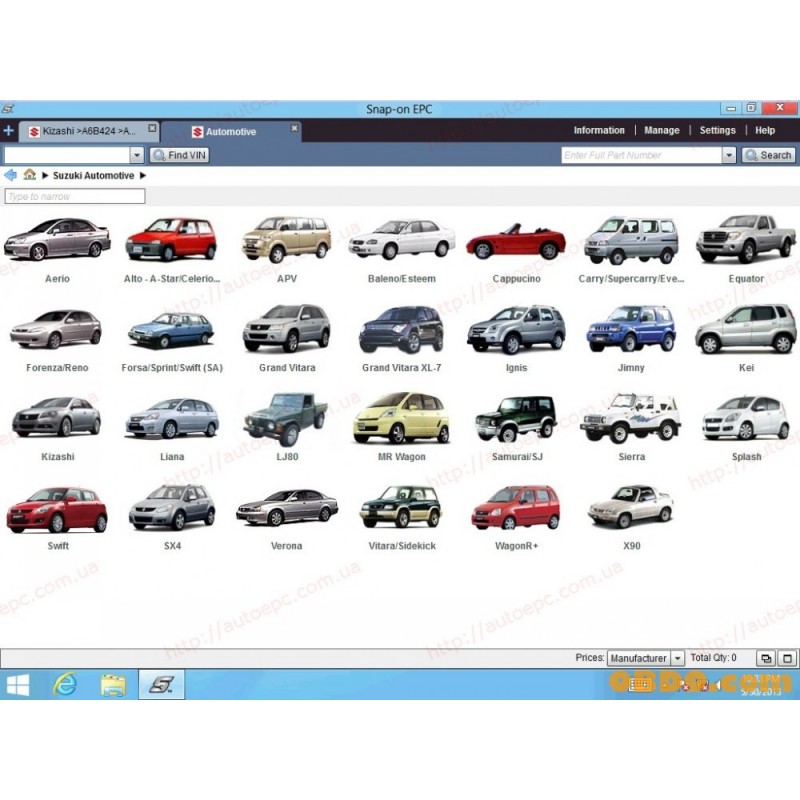The image size is (800, 800).
Task: Close the Kizashi tab
Action: pyautogui.click(x=152, y=128)
